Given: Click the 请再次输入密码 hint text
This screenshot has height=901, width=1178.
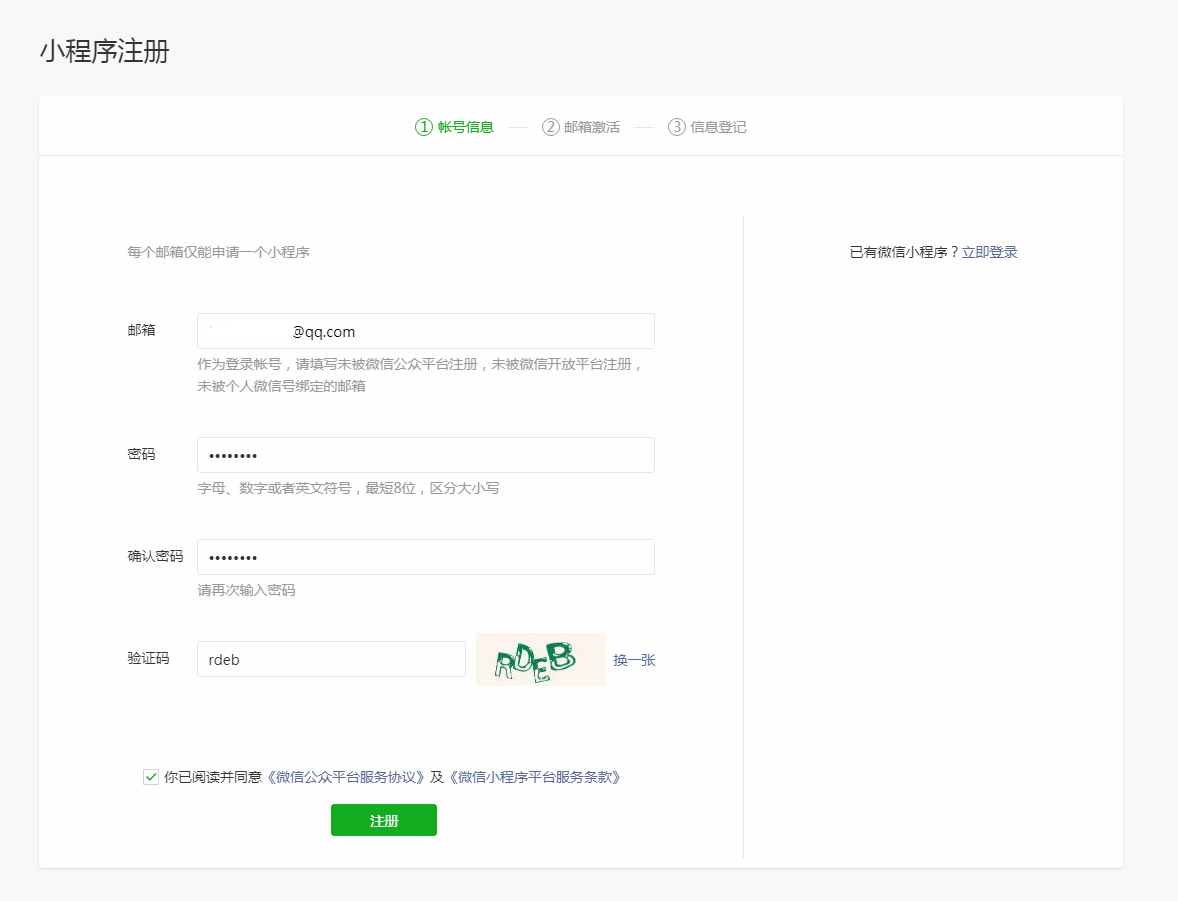Looking at the screenshot, I should [x=246, y=591].
